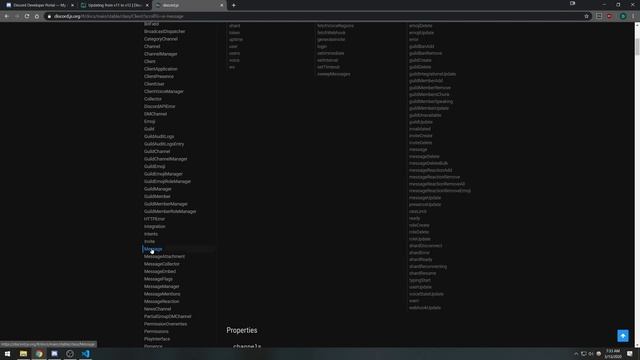This screenshot has width=640, height=360.
Task: Click the browser home icon
Action: 37,16
